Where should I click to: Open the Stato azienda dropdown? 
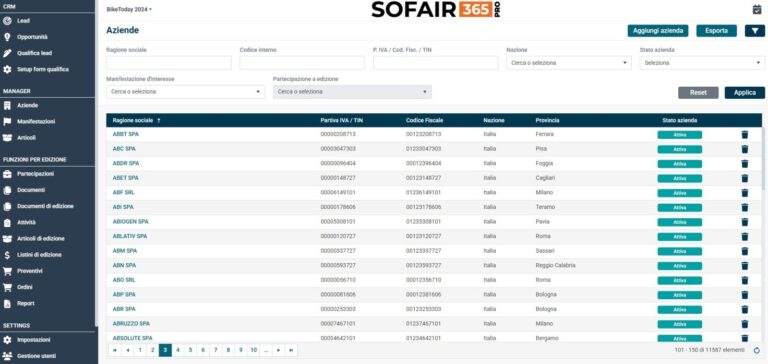coord(702,63)
